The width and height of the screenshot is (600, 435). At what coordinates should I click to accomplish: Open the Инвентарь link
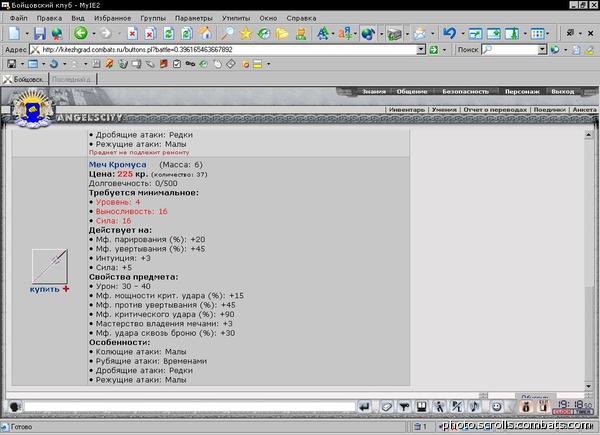[407, 110]
